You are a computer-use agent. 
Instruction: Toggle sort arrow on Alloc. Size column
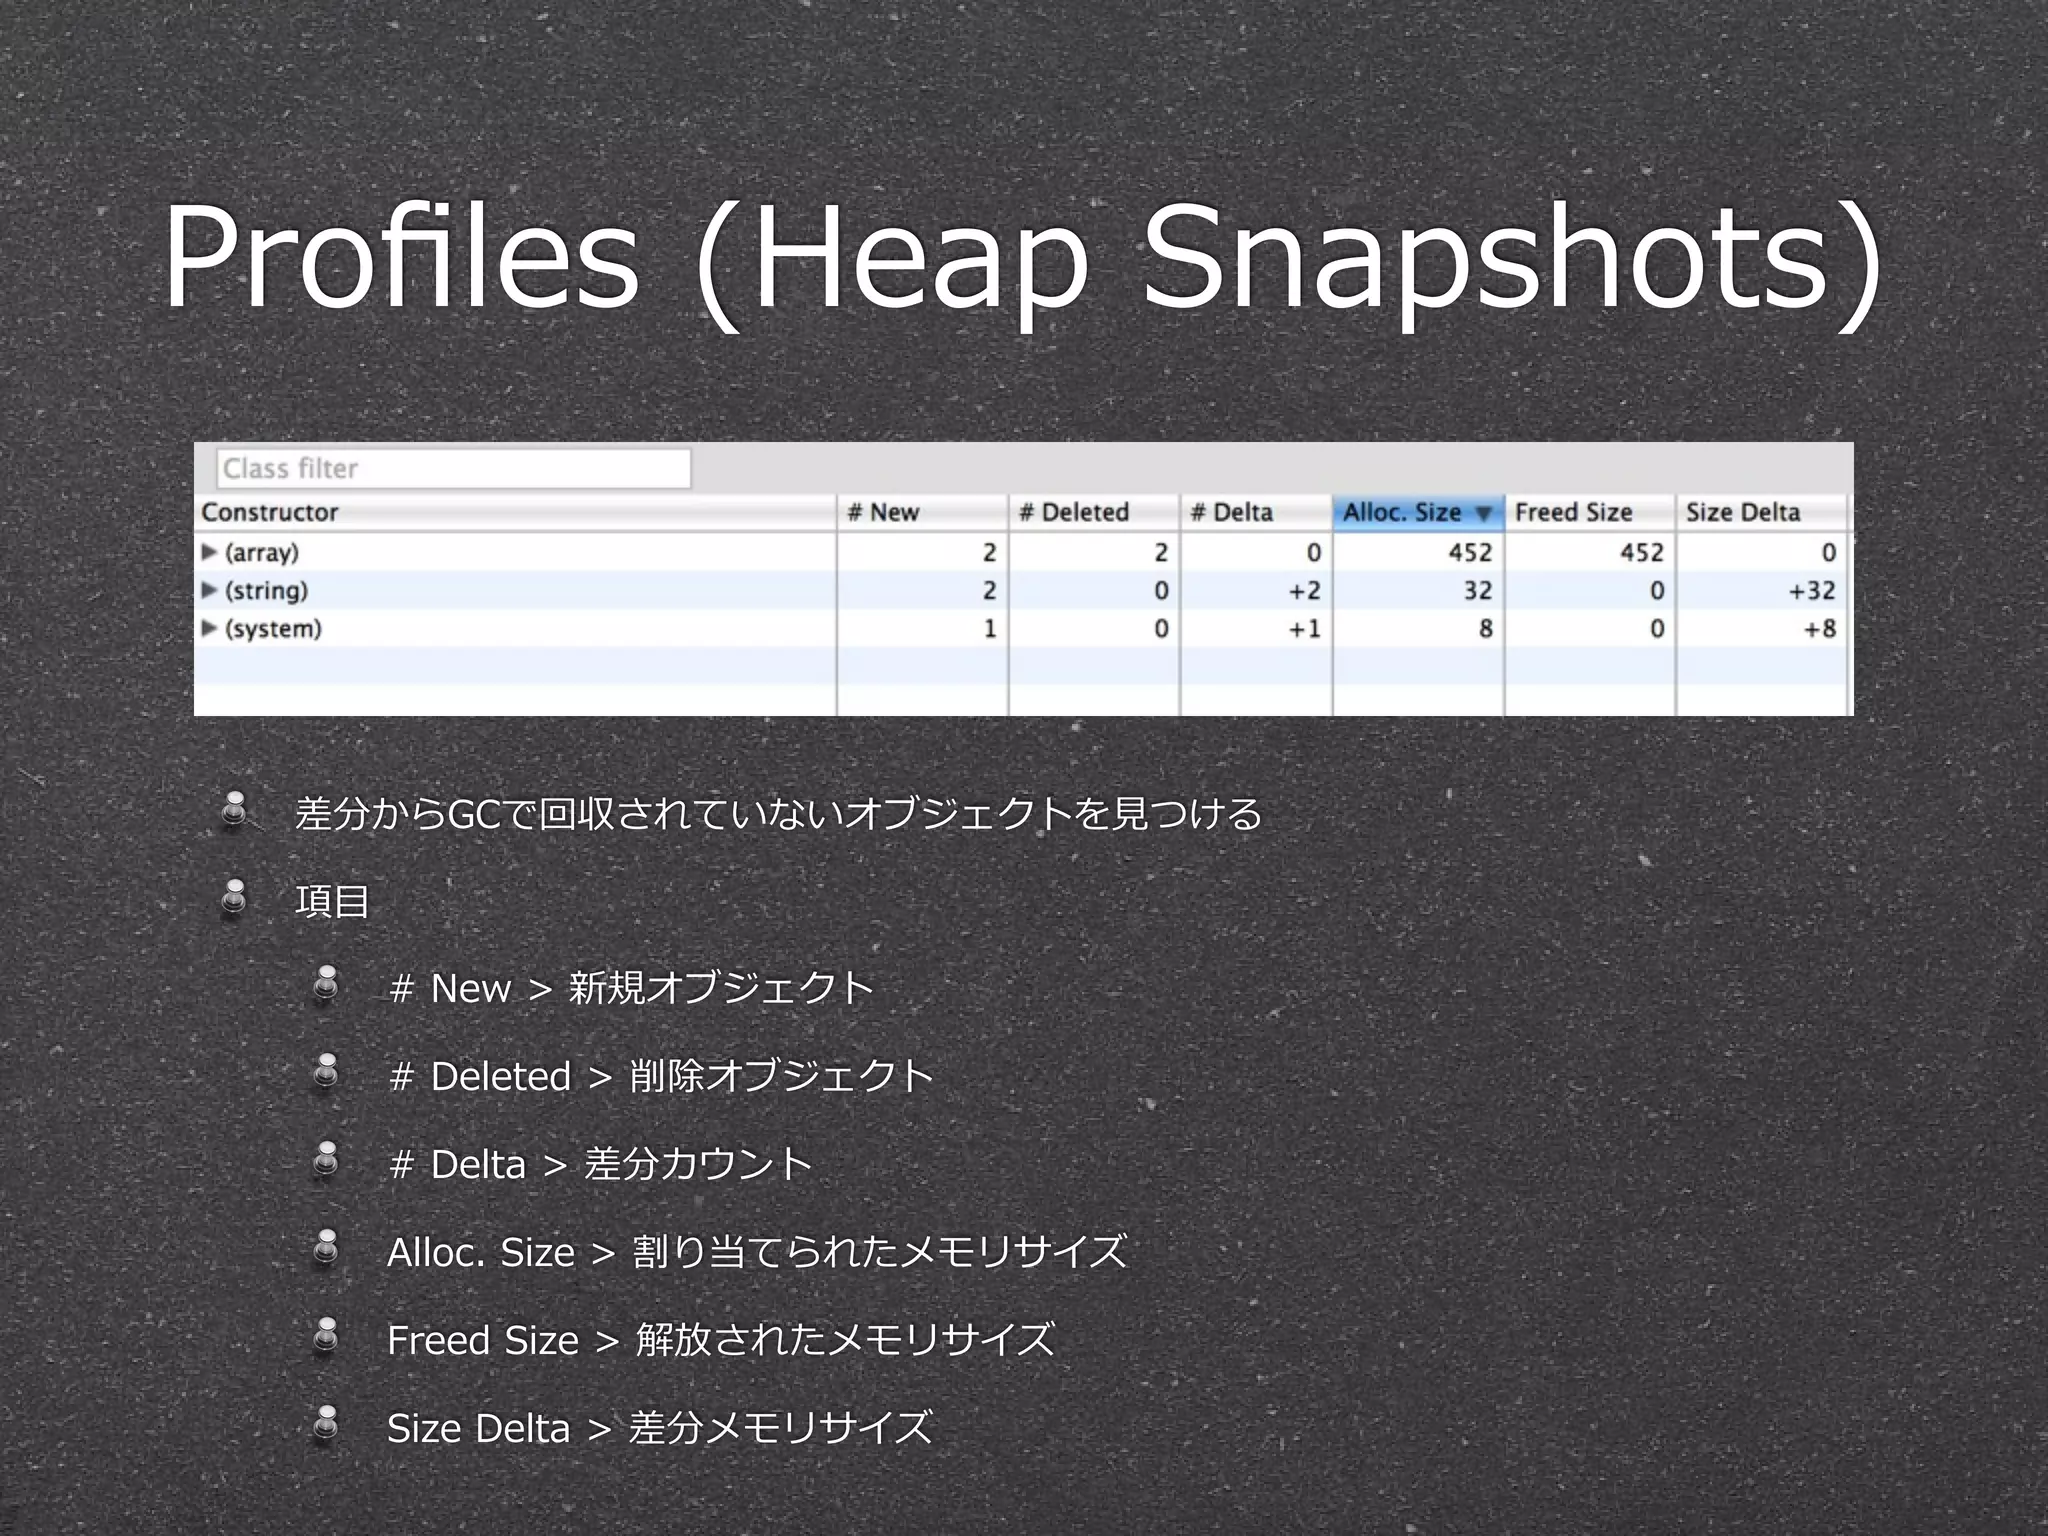[1484, 513]
